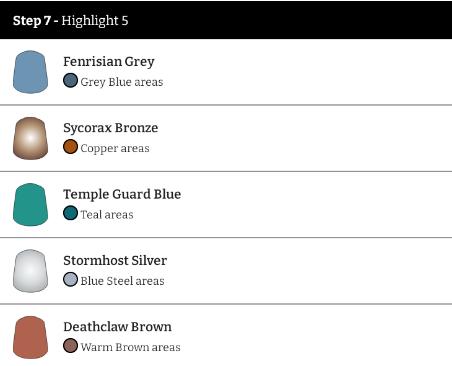452x366 pixels.
Task: Select the Teal areas color dot
Action: tap(70, 213)
